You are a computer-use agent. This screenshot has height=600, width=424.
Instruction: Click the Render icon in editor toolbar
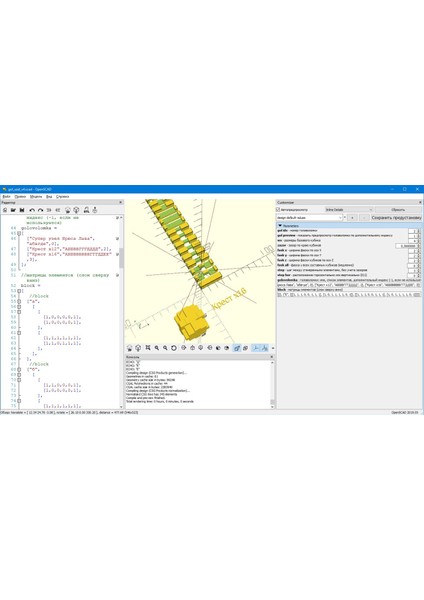pos(76,210)
